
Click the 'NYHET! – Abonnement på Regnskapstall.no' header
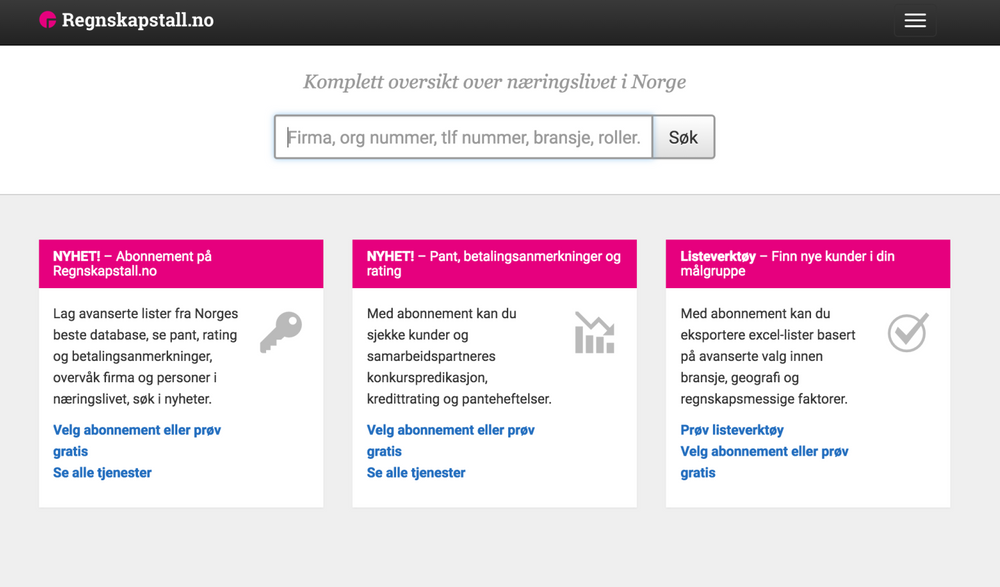pyautogui.click(x=181, y=264)
